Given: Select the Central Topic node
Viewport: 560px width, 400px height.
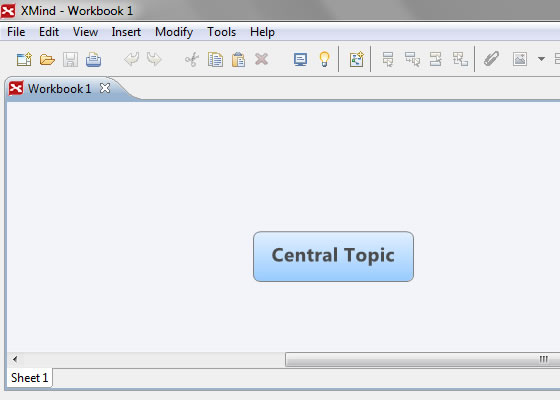Looking at the screenshot, I should pos(333,256).
